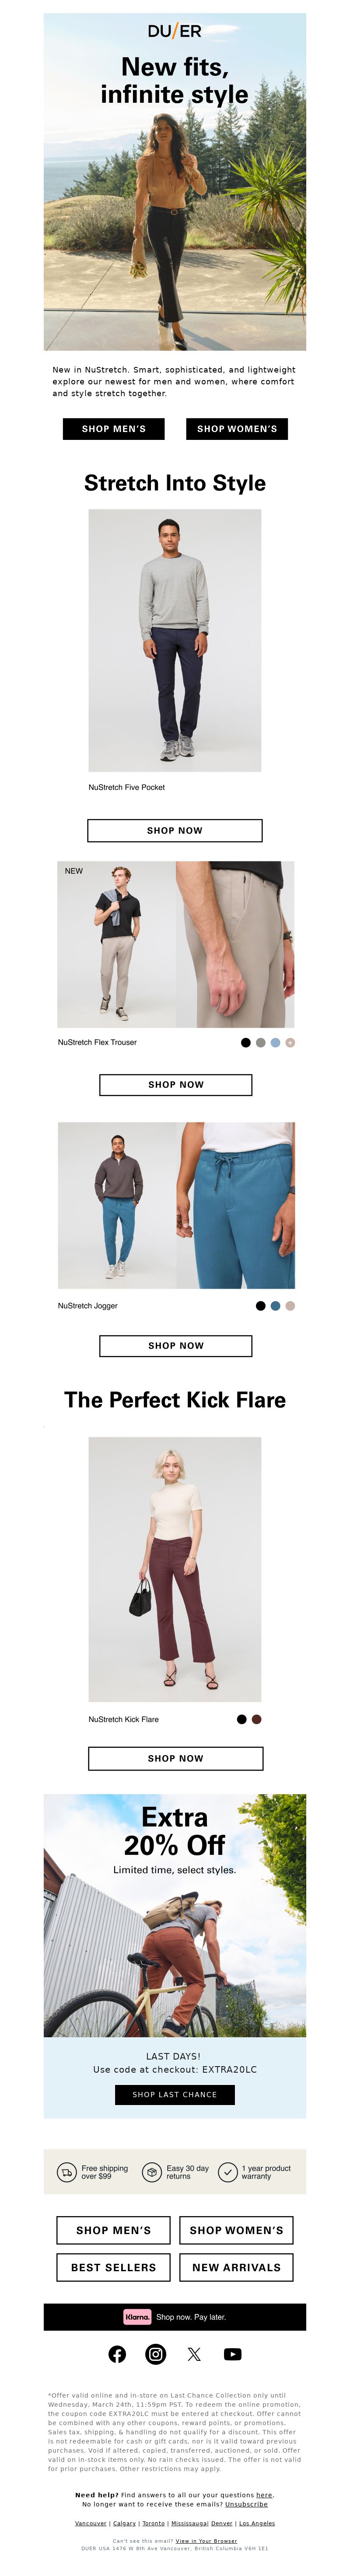Open the YouTube icon in the footer
Viewport: 350px width, 2576px height.
pyautogui.click(x=233, y=2353)
